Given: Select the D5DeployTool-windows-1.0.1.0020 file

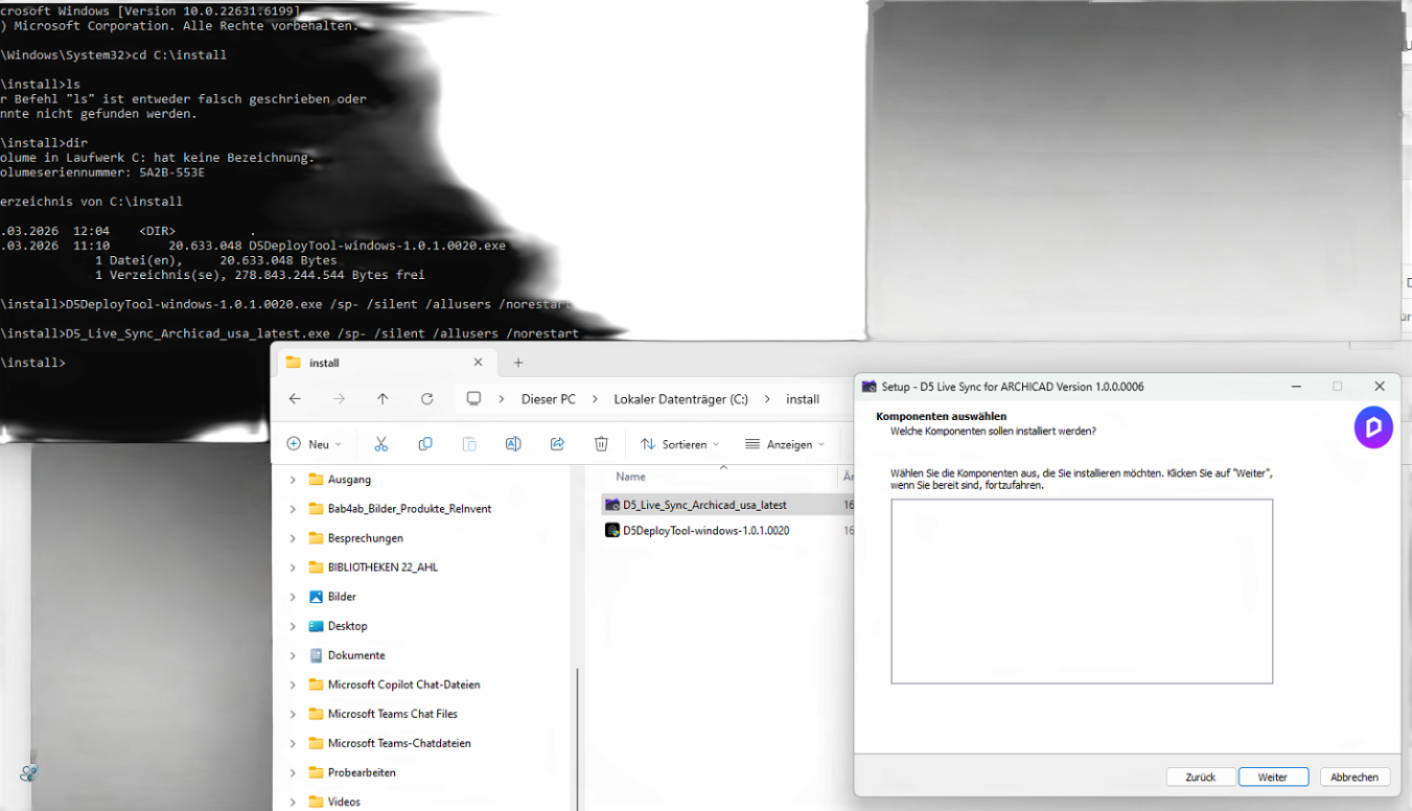Looking at the screenshot, I should click(705, 531).
